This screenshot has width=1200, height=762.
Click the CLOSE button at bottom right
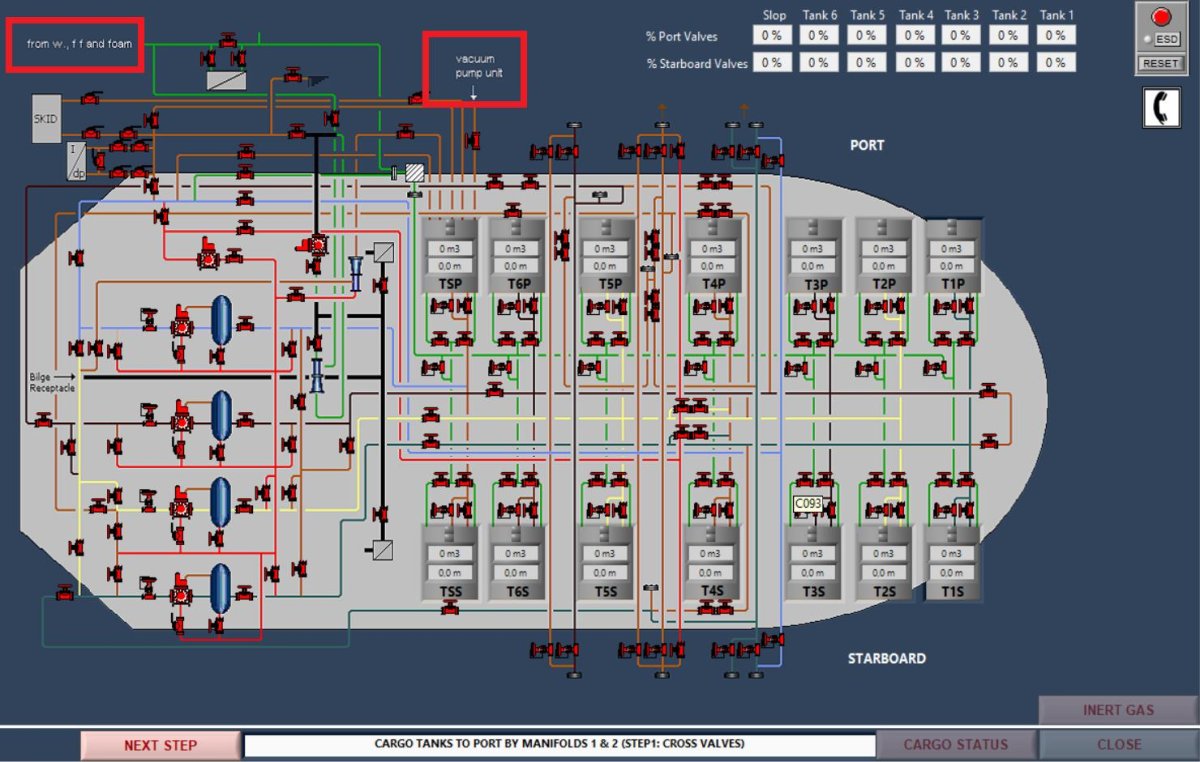(x=1118, y=745)
